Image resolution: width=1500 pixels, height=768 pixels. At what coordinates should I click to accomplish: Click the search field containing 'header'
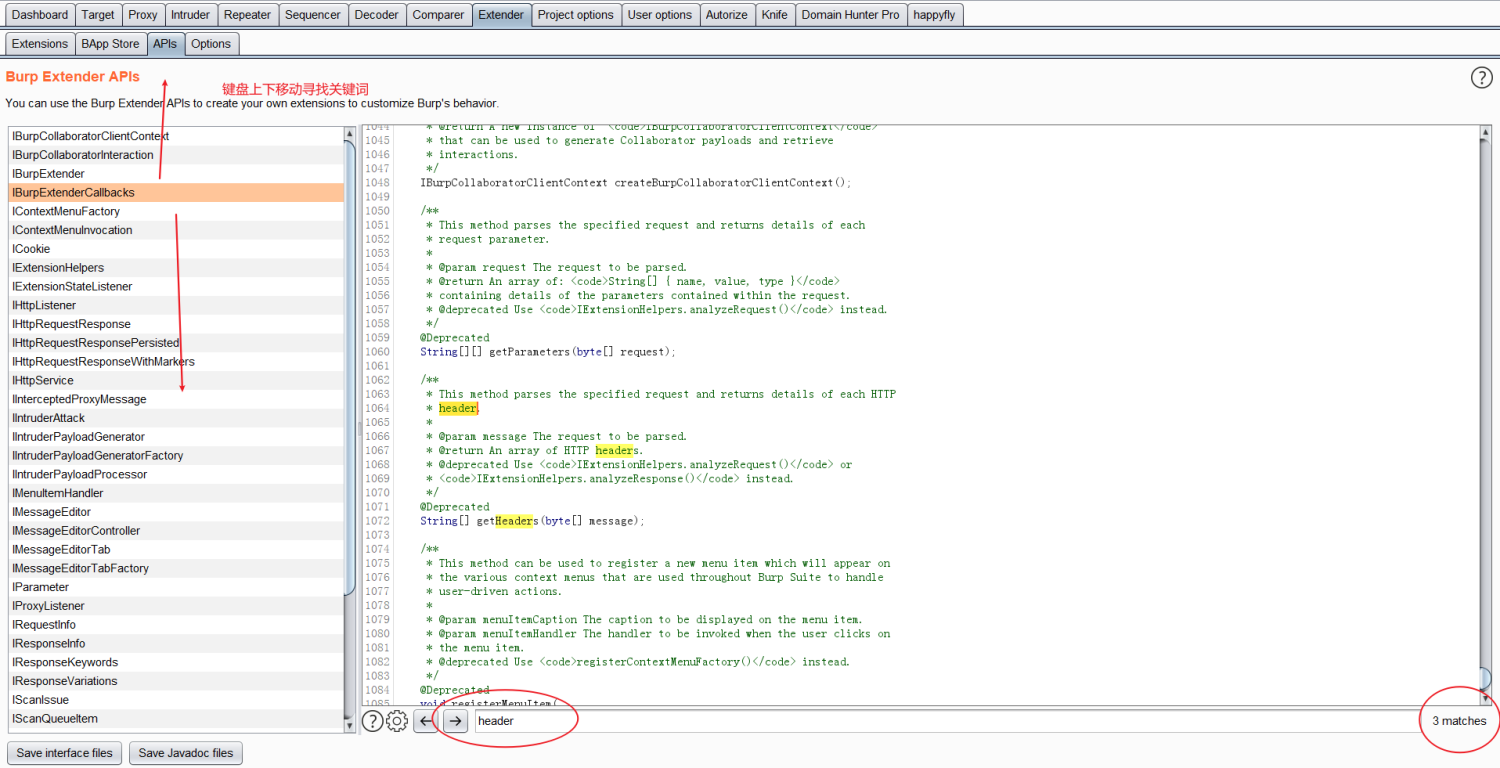tap(945, 721)
